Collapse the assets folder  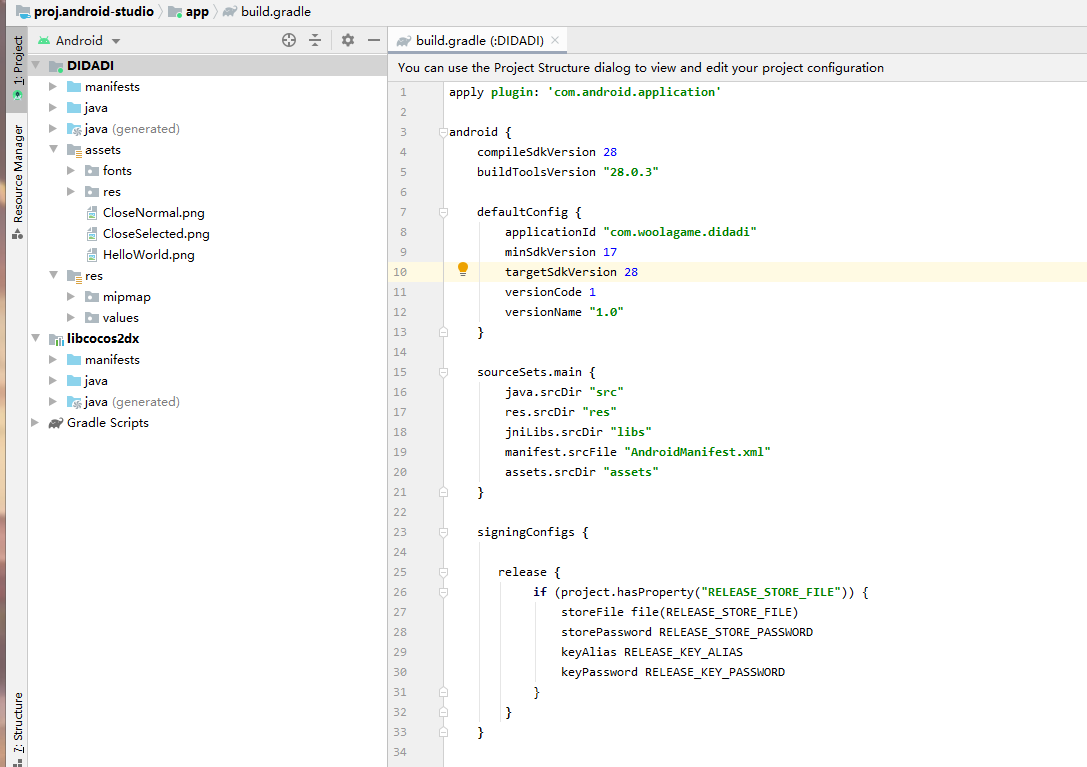click(53, 149)
